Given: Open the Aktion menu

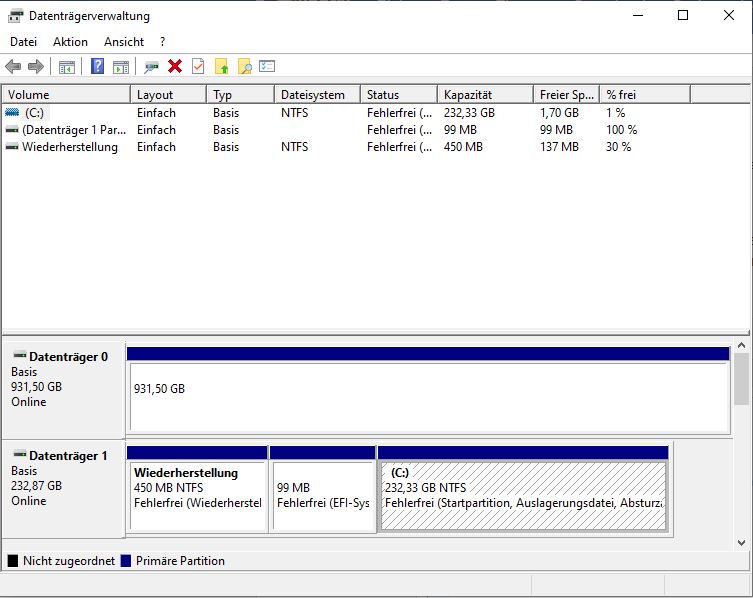Looking at the screenshot, I should tap(70, 42).
